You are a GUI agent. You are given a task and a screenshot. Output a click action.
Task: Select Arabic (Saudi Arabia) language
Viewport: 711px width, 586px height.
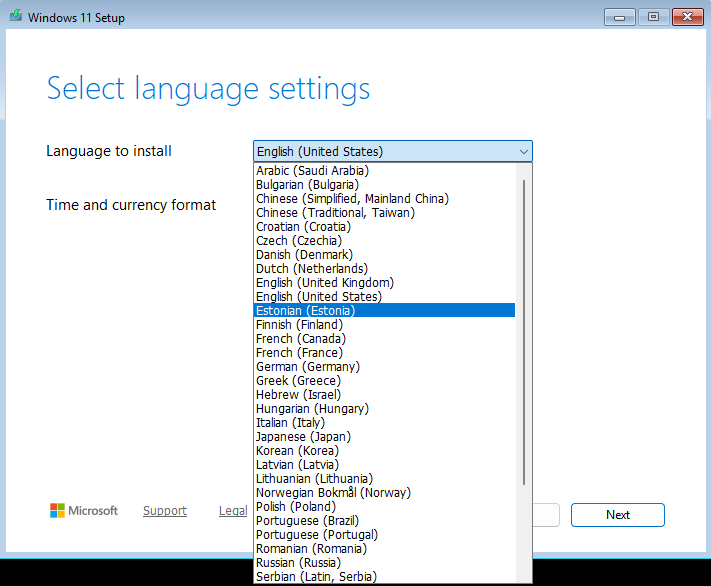point(313,170)
